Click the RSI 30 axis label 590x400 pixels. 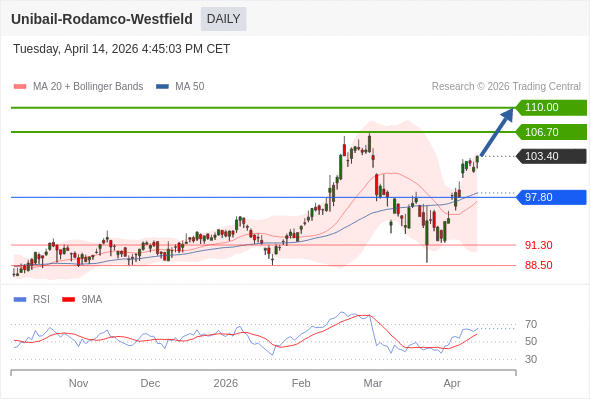531,359
